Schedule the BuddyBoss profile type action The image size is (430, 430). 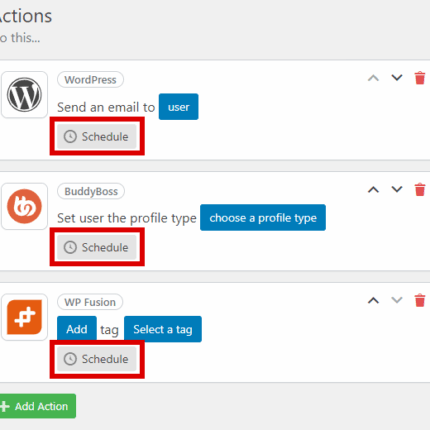pos(97,247)
